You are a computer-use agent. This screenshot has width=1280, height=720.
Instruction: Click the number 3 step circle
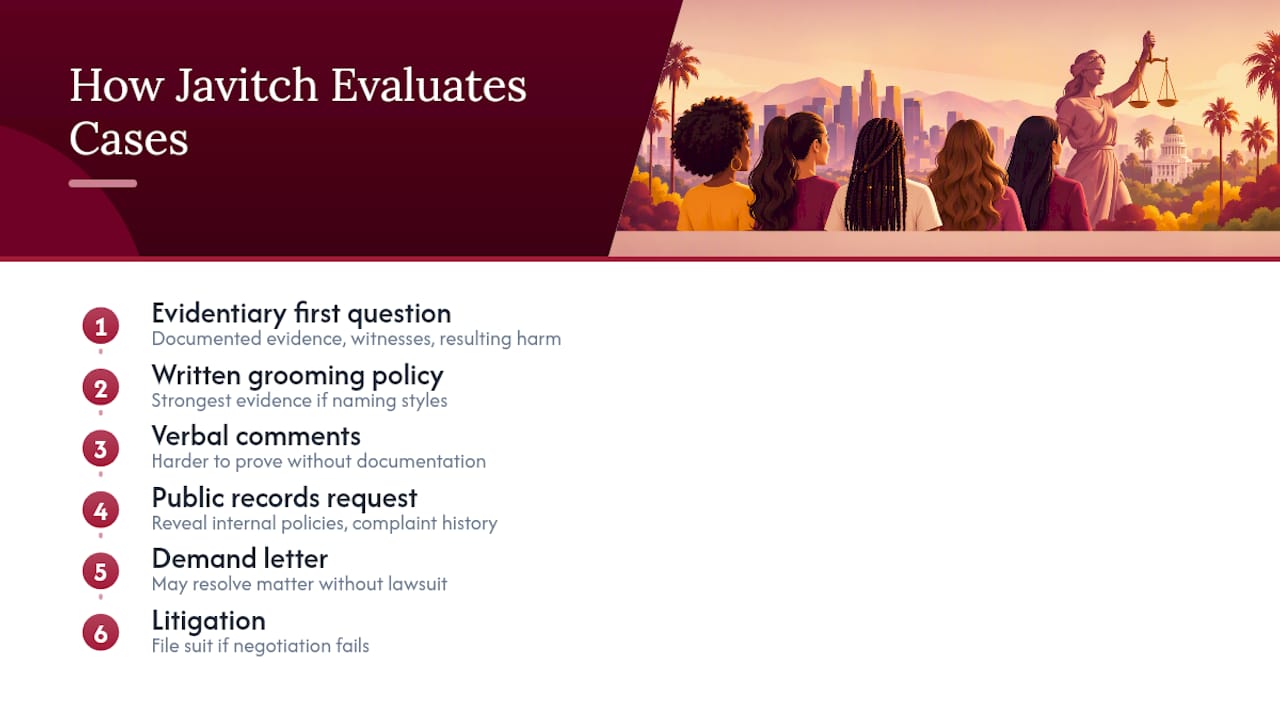[x=100, y=449]
